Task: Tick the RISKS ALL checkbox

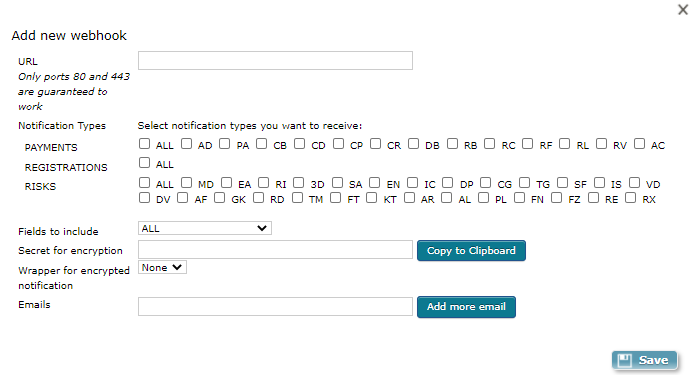Action: [144, 182]
